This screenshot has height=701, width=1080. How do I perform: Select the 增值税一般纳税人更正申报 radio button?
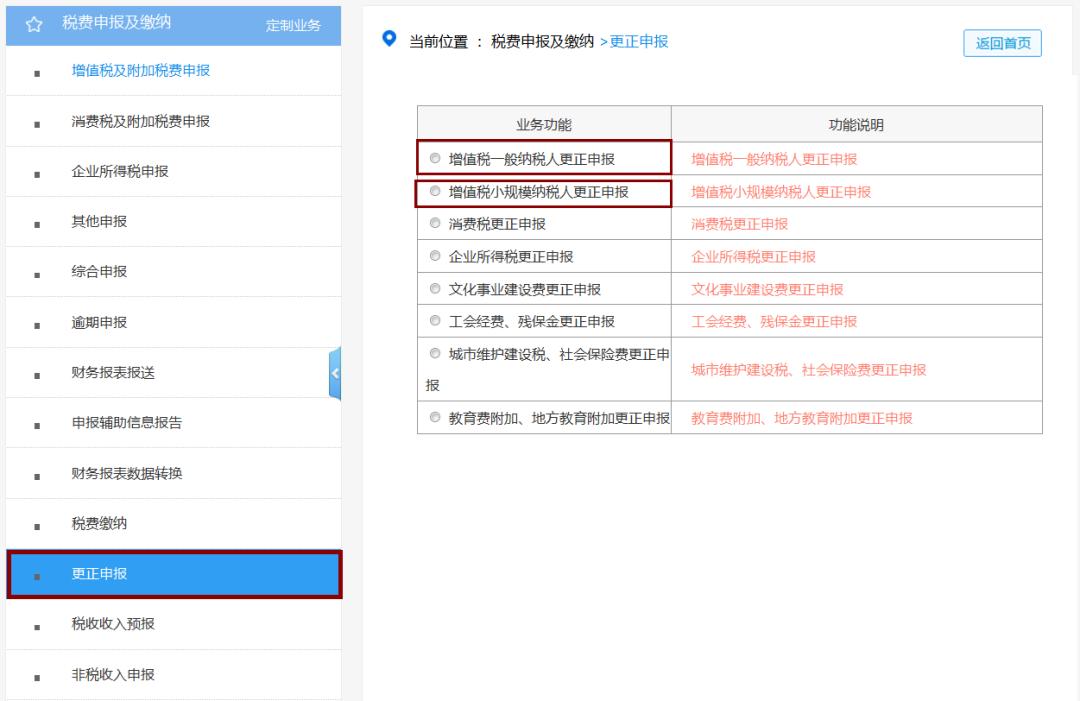434,157
